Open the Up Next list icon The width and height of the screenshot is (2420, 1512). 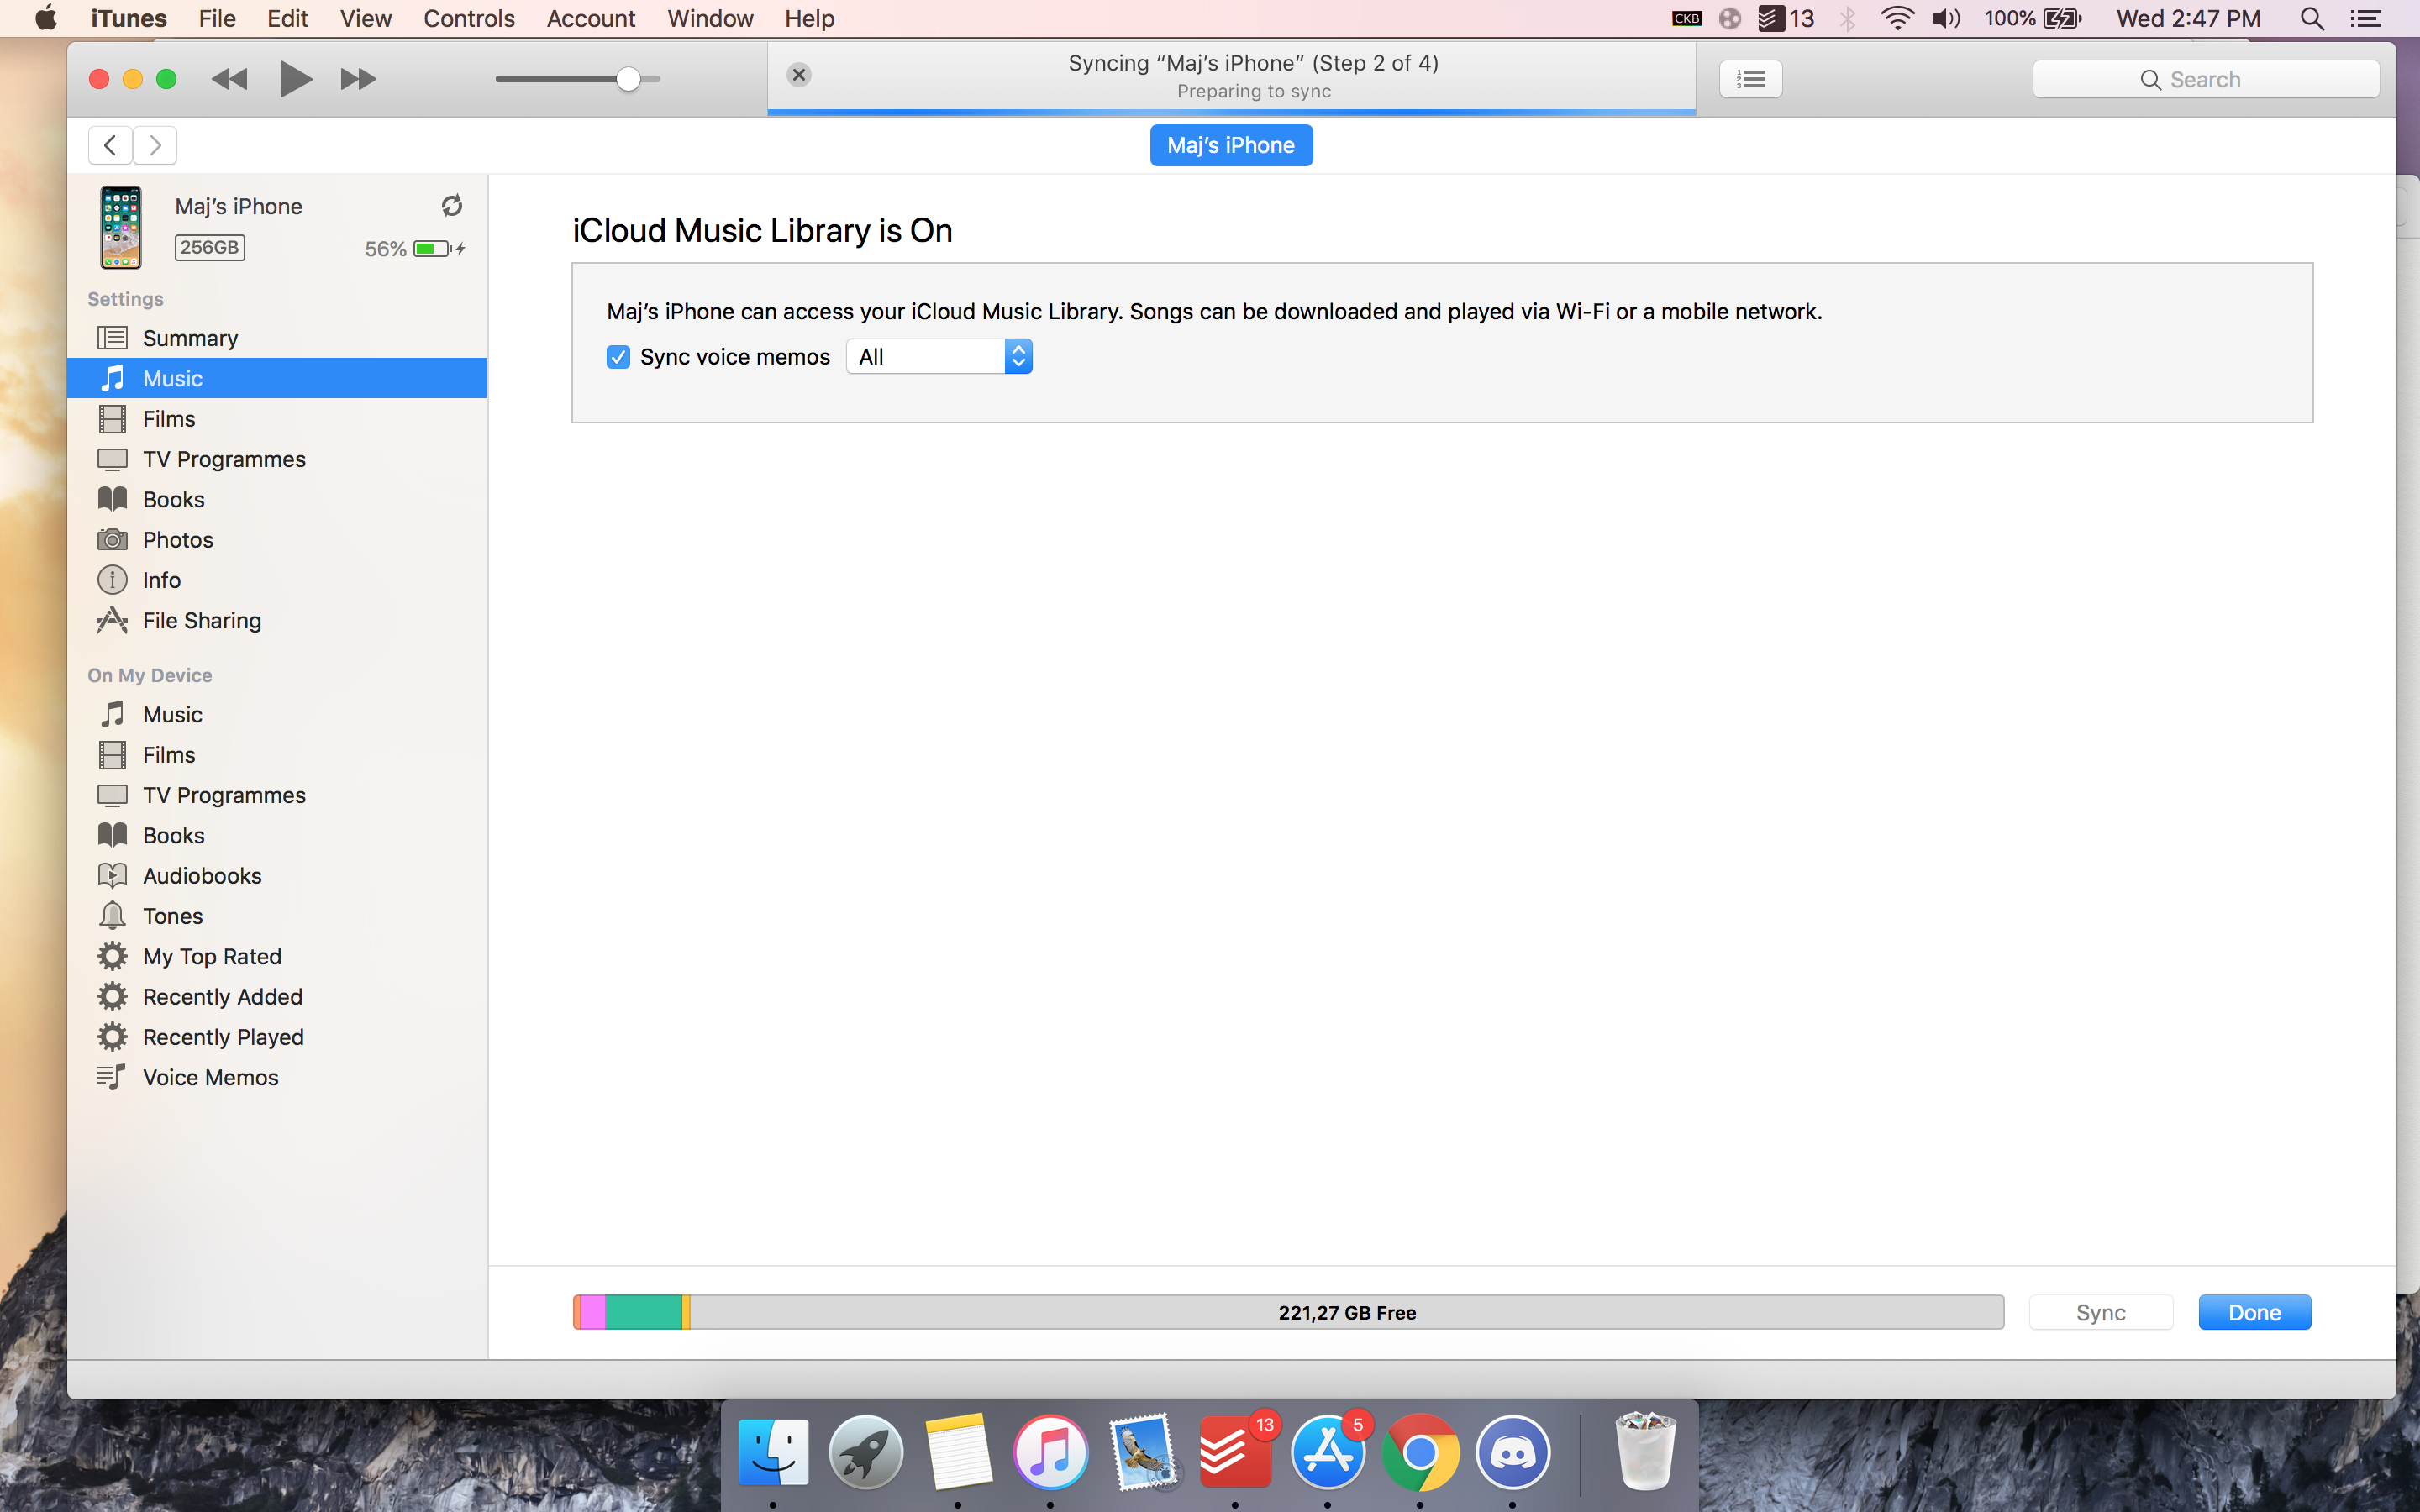coord(1750,79)
